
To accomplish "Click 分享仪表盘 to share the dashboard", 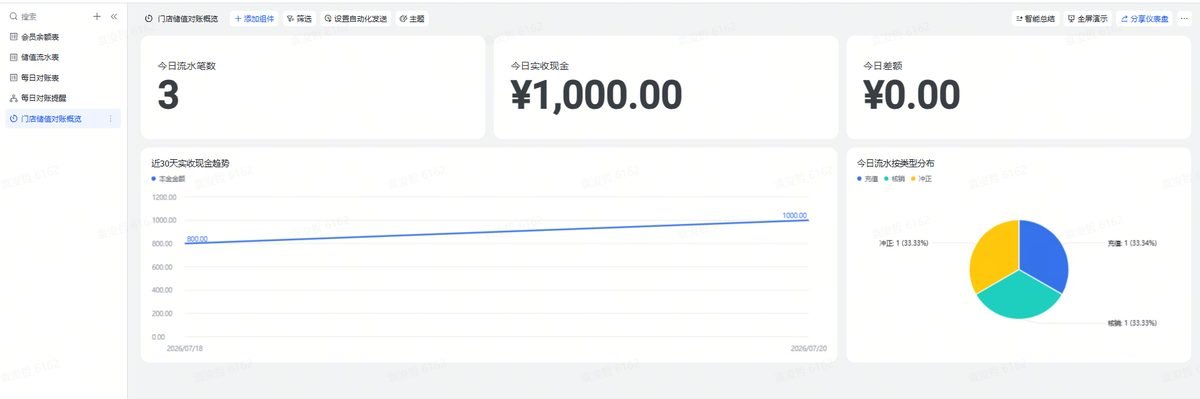I will (x=1144, y=19).
